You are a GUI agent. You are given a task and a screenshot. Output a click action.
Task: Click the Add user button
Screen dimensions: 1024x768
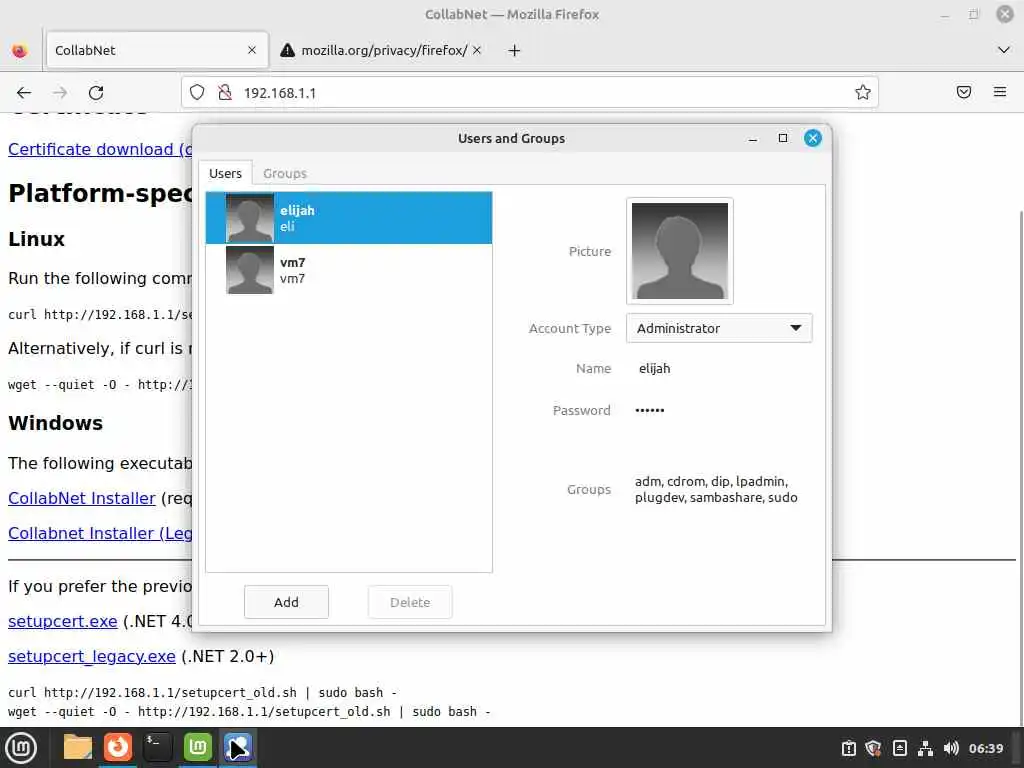coord(286,602)
